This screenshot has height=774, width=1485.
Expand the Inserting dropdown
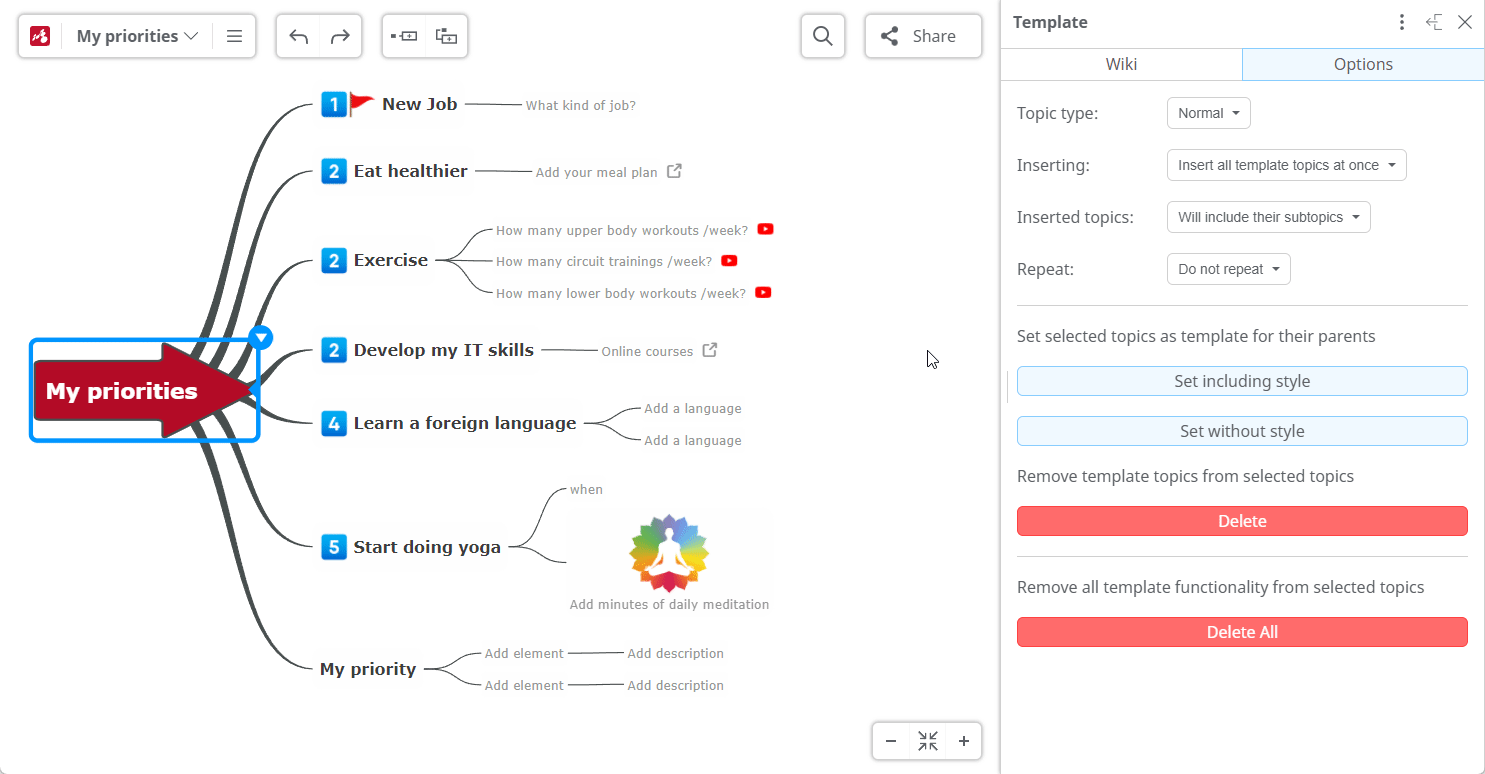[1286, 165]
